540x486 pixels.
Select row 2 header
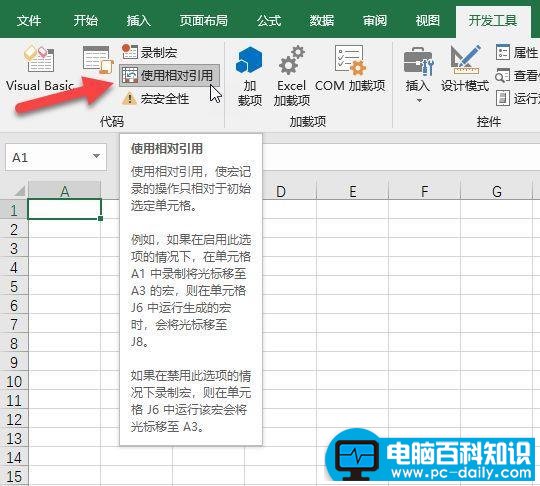click(x=14, y=229)
